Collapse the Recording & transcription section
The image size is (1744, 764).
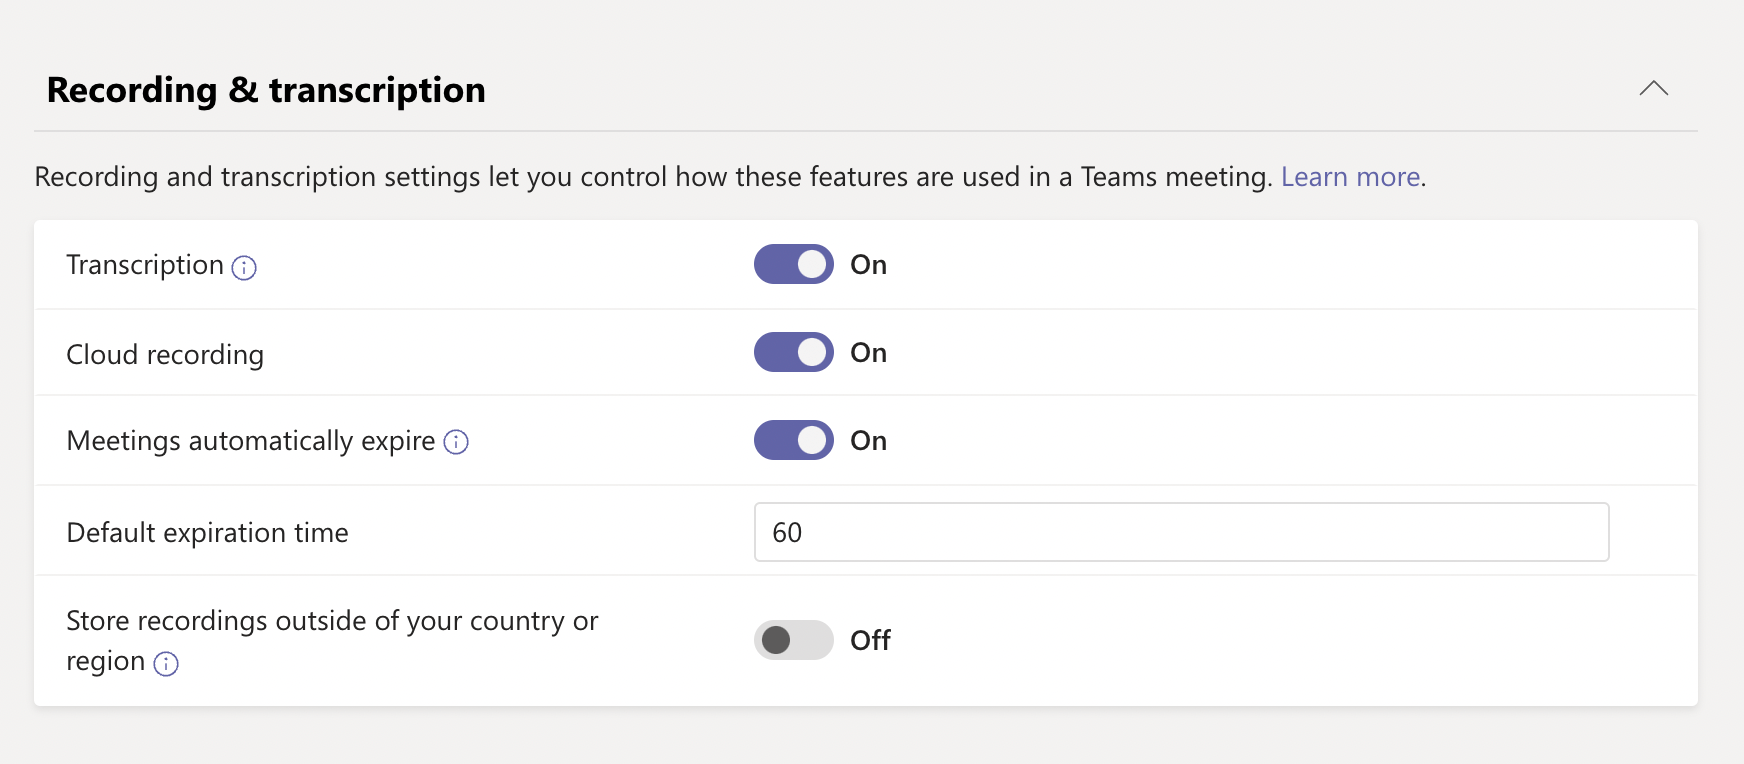[x=1655, y=89]
